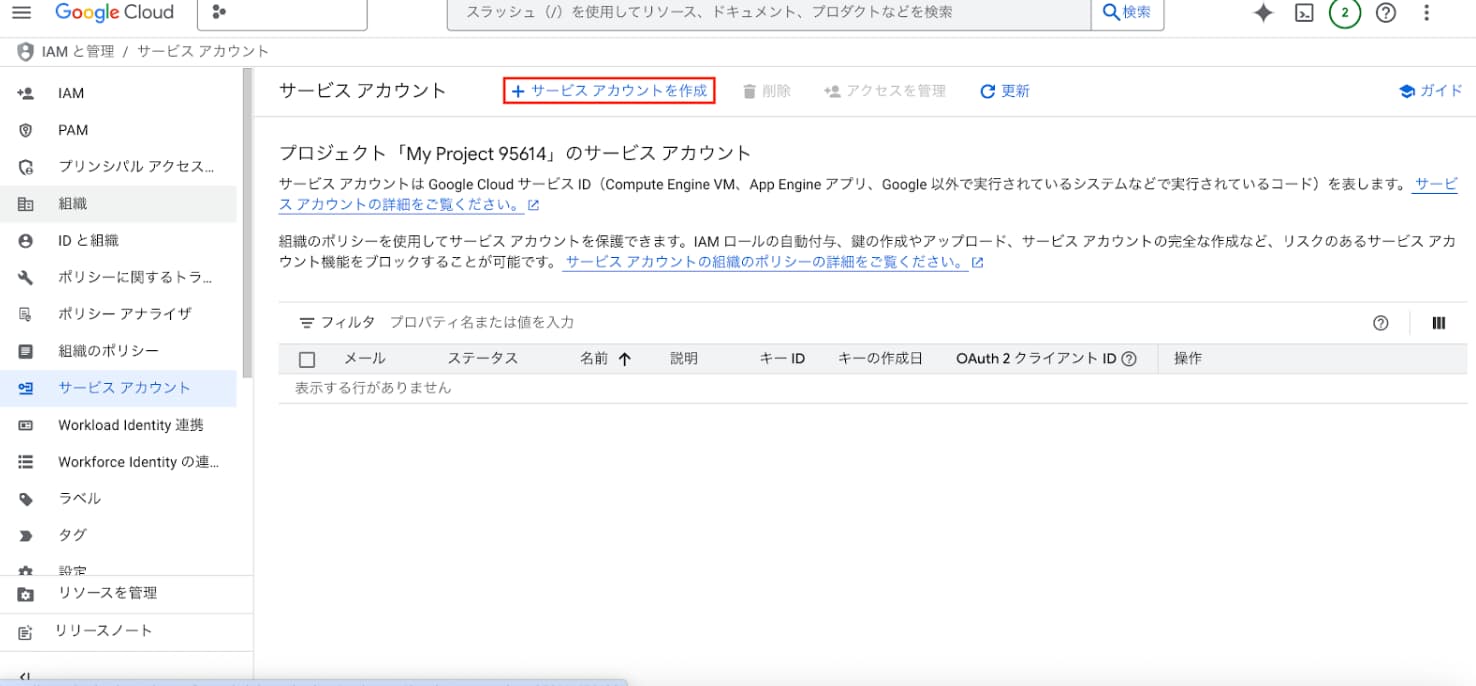Image resolution: width=1476 pixels, height=686 pixels.
Task: Click the Gemini sparkle icon
Action: (x=1263, y=13)
